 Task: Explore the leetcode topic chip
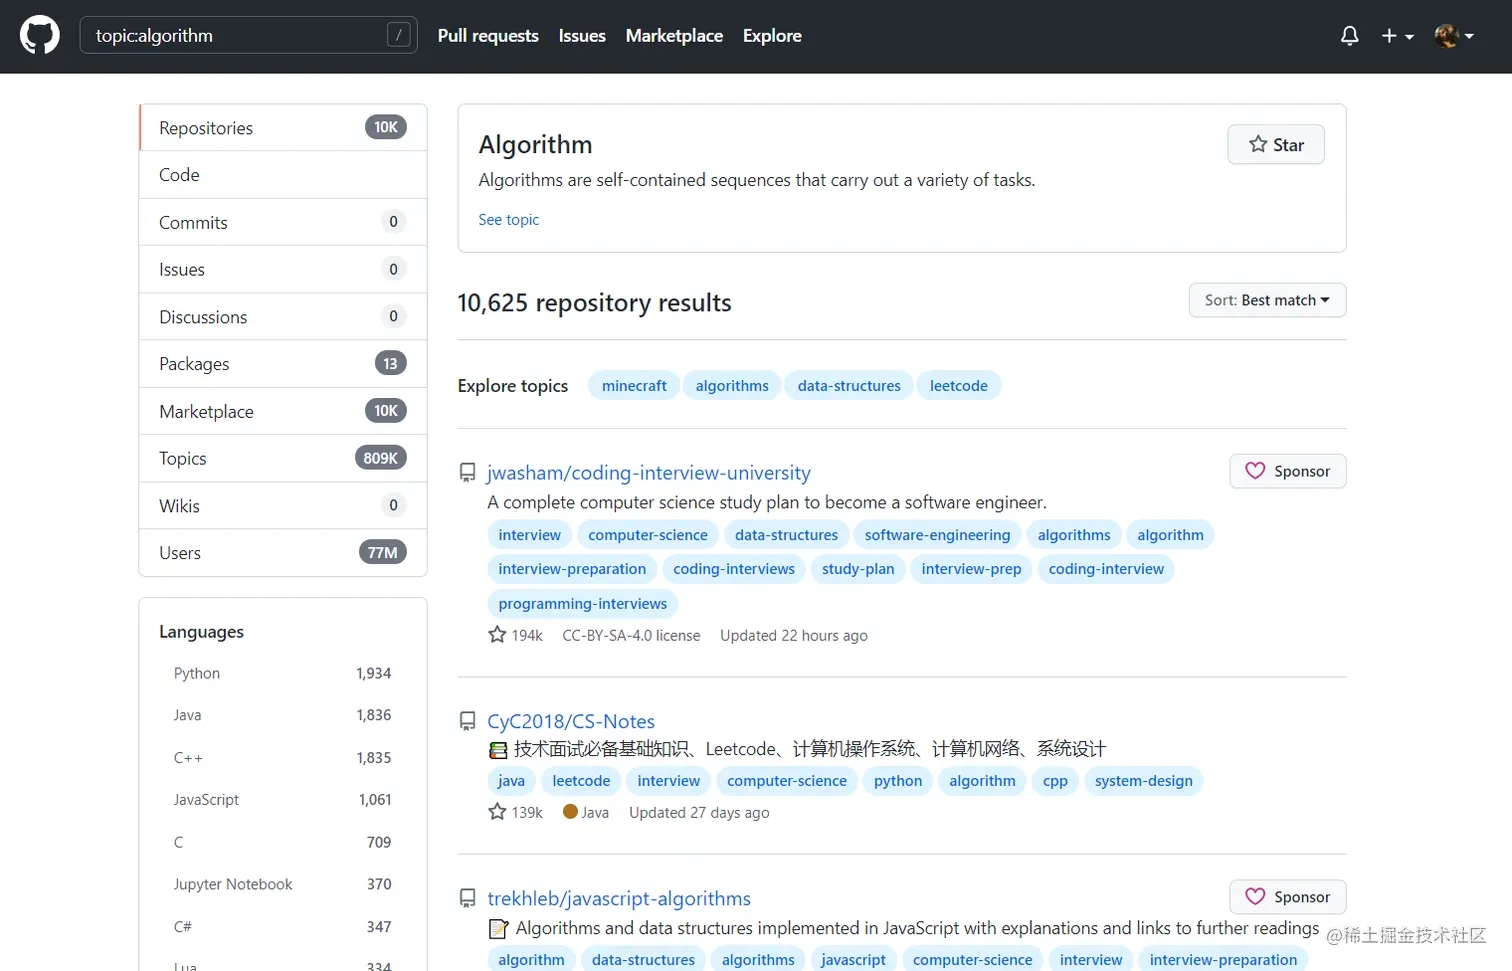tap(958, 385)
